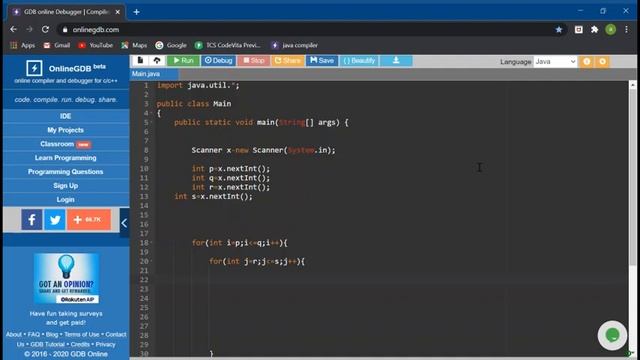Open the Chrome profile avatar icon

point(611,29)
